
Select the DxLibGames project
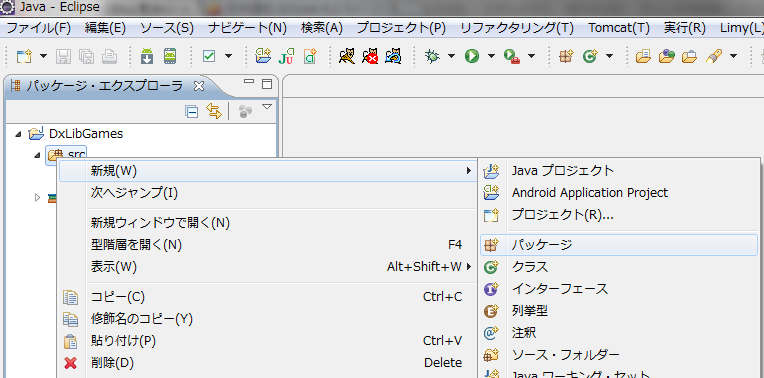[86, 133]
